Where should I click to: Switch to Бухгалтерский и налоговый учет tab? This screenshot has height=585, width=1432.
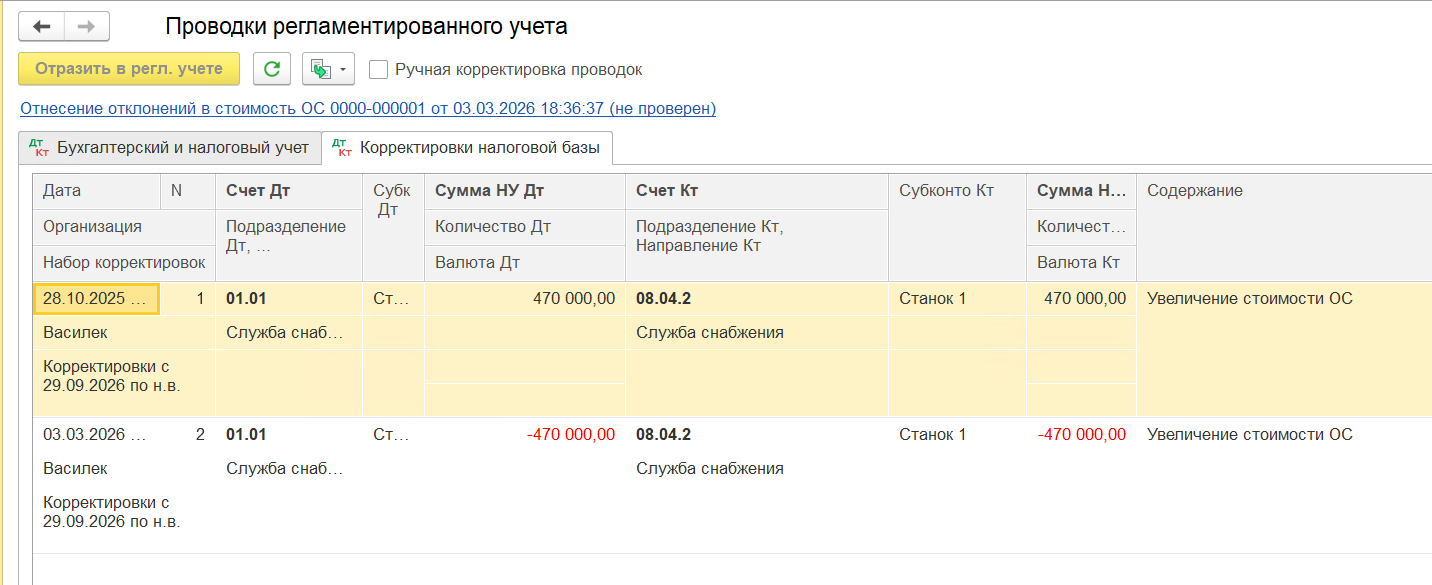pyautogui.click(x=170, y=148)
